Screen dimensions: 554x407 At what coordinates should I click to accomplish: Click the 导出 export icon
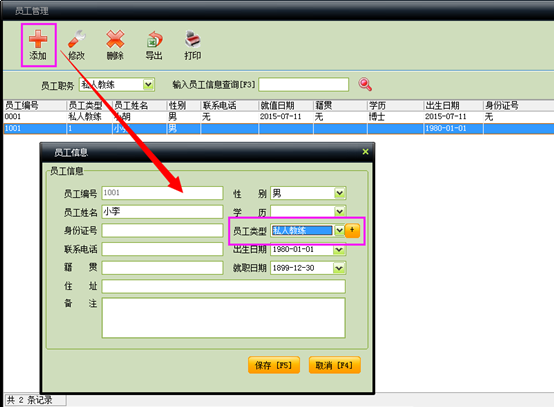154,39
